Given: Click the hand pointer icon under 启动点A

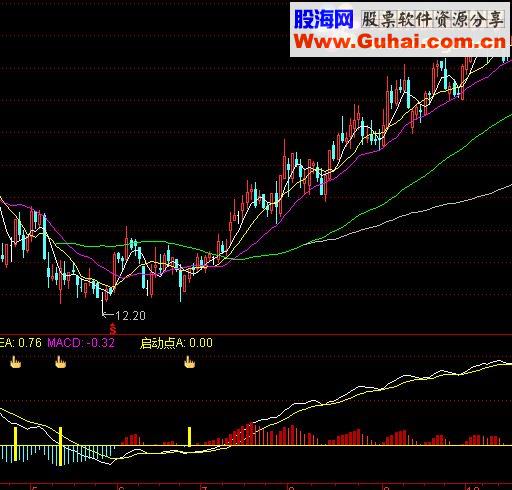Looking at the screenshot, I should 189,362.
